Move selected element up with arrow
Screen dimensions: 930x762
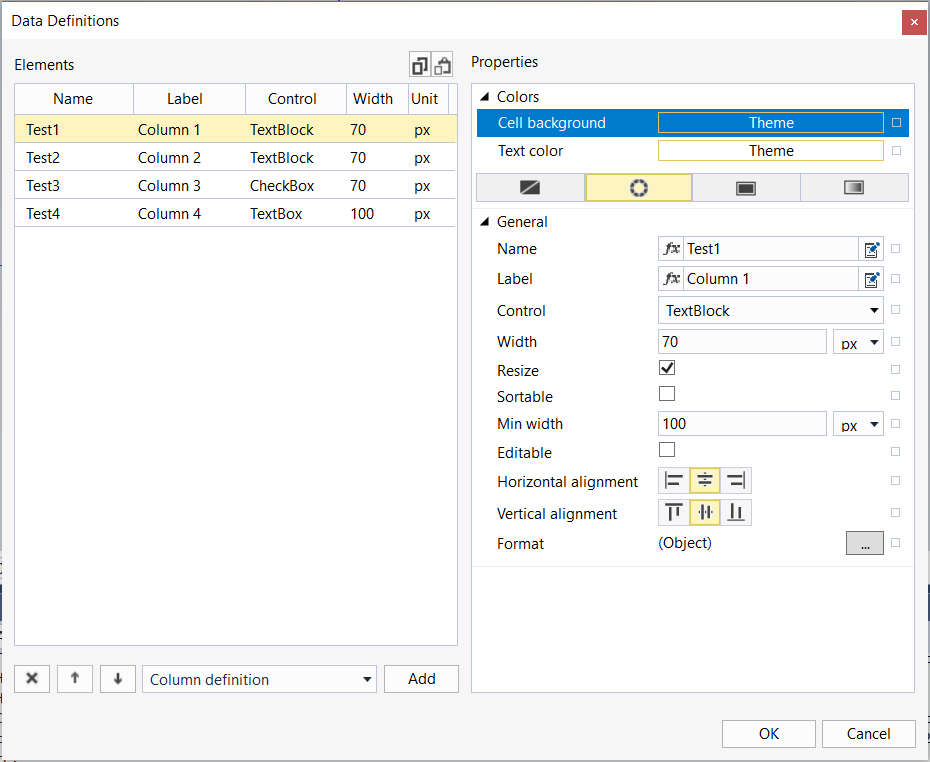(x=75, y=678)
